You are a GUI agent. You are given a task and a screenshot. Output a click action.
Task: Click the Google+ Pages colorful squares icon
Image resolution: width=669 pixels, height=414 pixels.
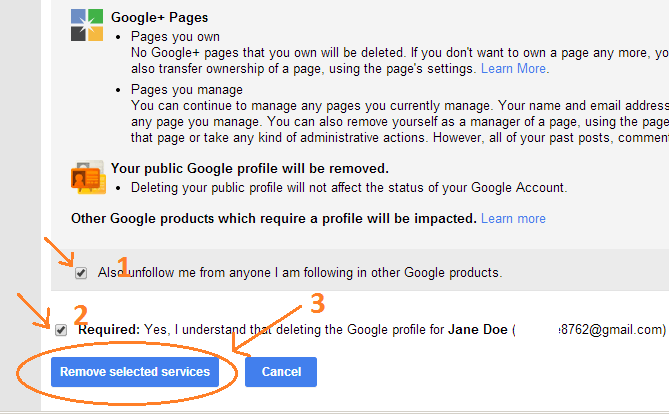click(87, 25)
